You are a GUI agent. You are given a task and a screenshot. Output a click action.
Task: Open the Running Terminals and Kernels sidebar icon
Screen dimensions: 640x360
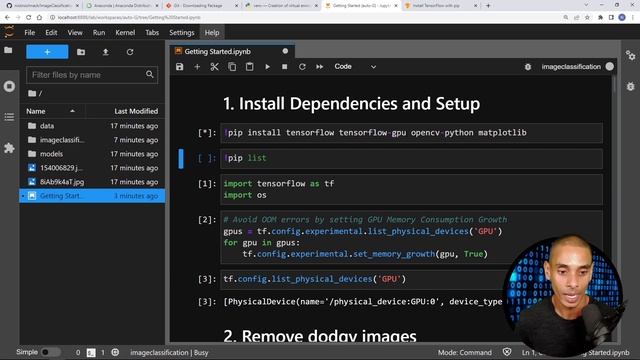coord(9,86)
